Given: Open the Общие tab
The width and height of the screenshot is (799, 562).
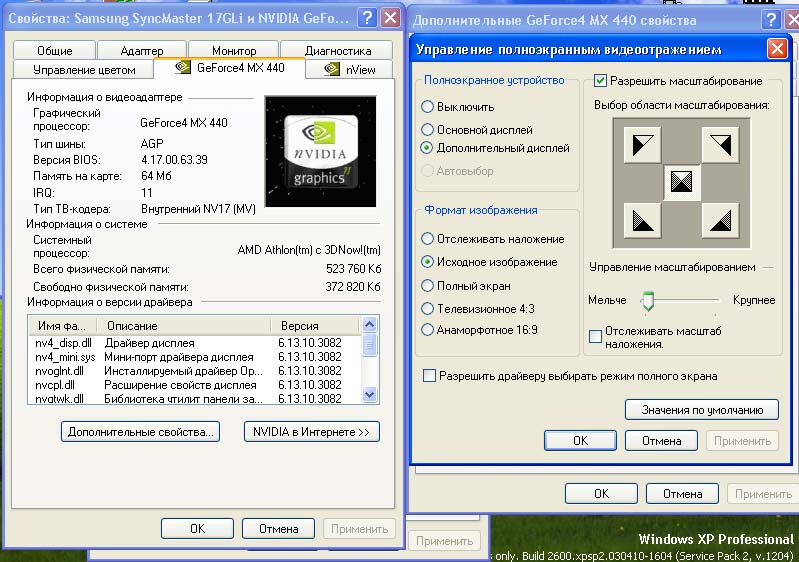Looking at the screenshot, I should tap(55, 50).
